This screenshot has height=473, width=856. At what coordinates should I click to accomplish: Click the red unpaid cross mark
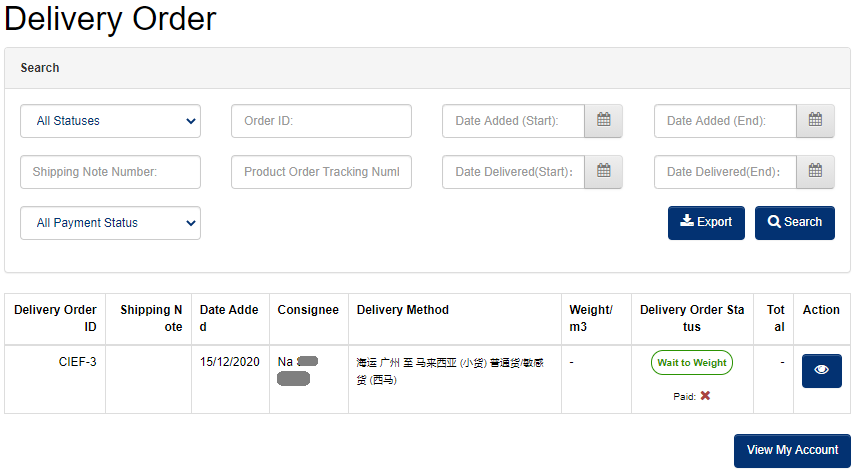705,396
